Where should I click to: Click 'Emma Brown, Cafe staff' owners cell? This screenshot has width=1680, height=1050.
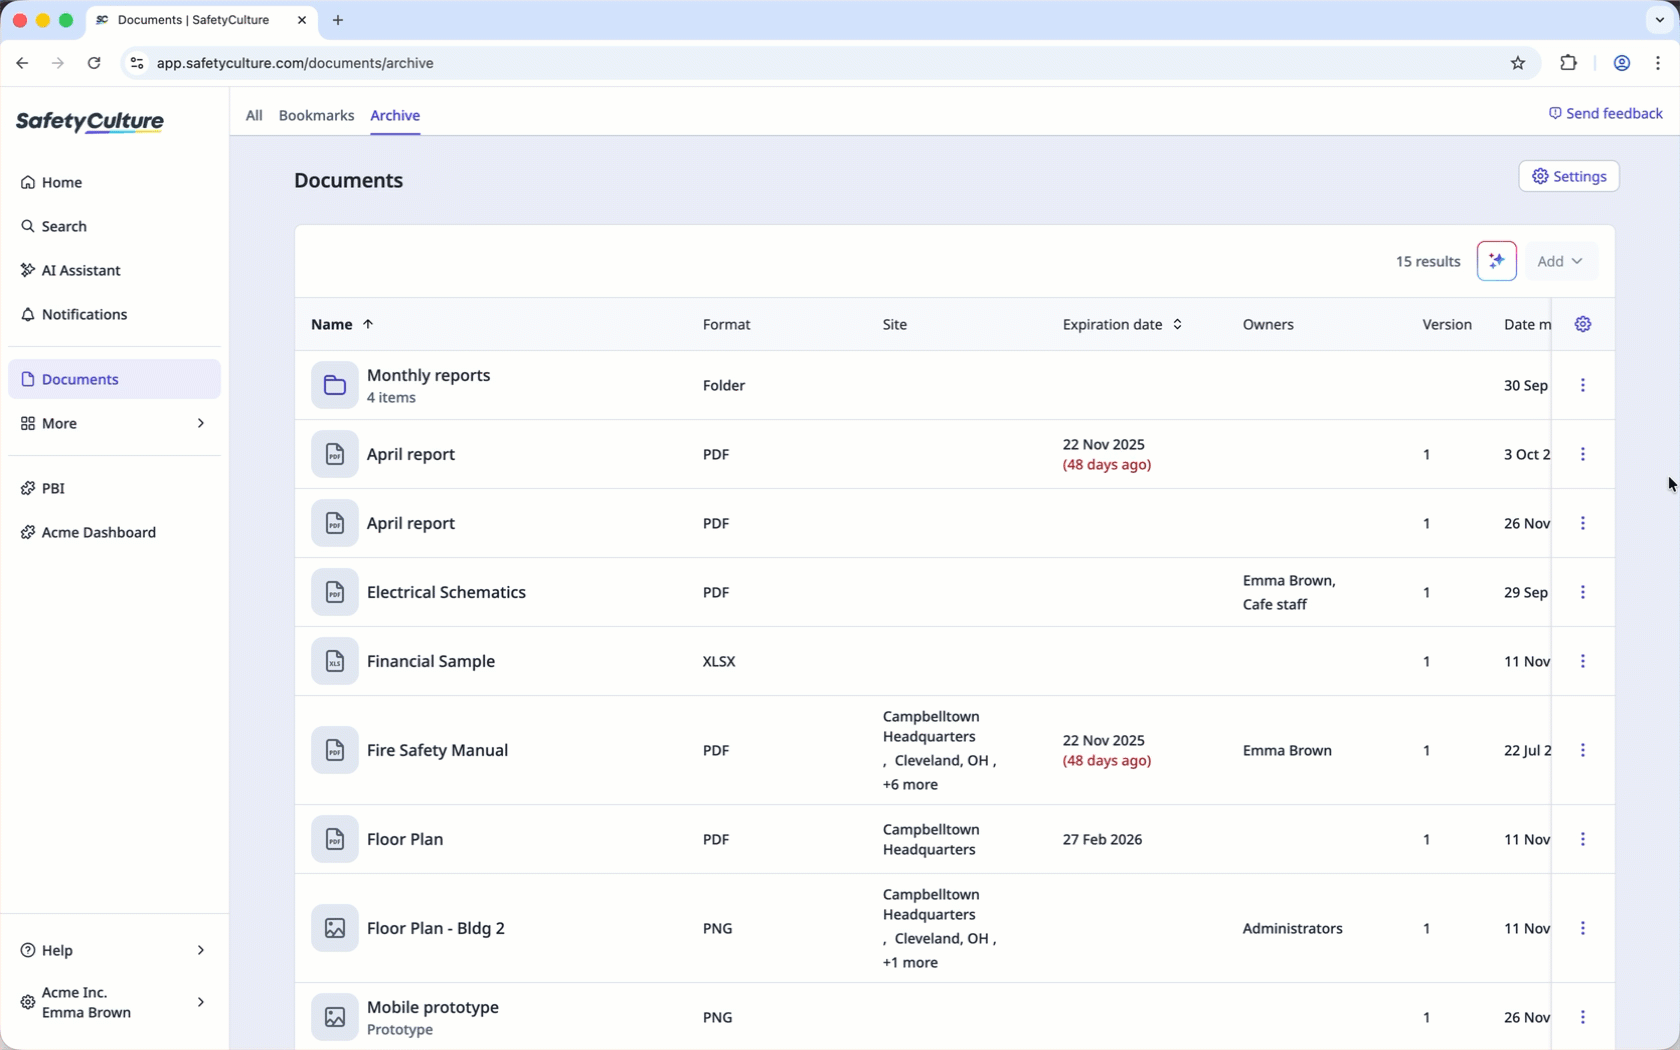pyautogui.click(x=1289, y=592)
